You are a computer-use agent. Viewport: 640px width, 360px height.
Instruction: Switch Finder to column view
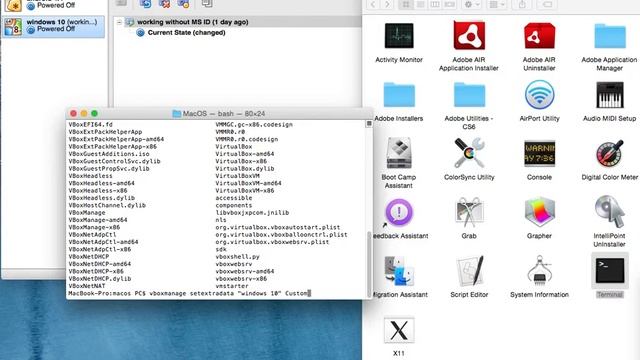coord(435,4)
